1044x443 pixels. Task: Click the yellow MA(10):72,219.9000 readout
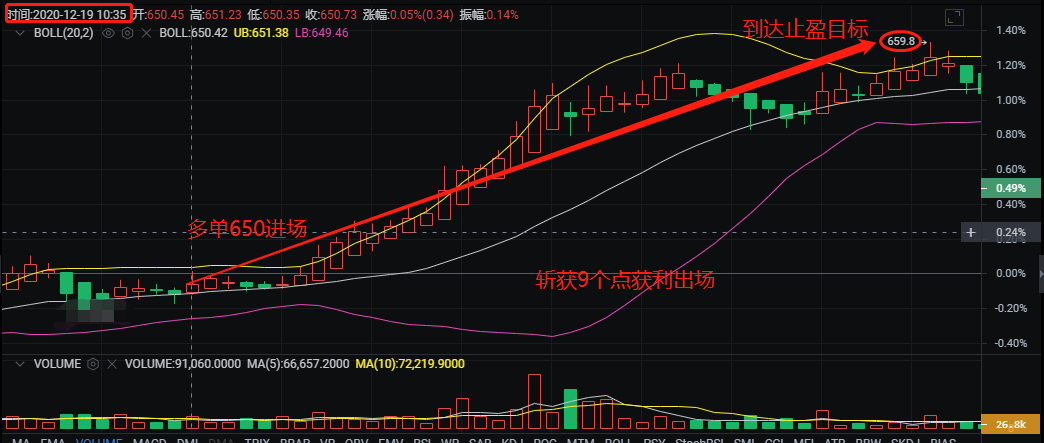coord(410,364)
